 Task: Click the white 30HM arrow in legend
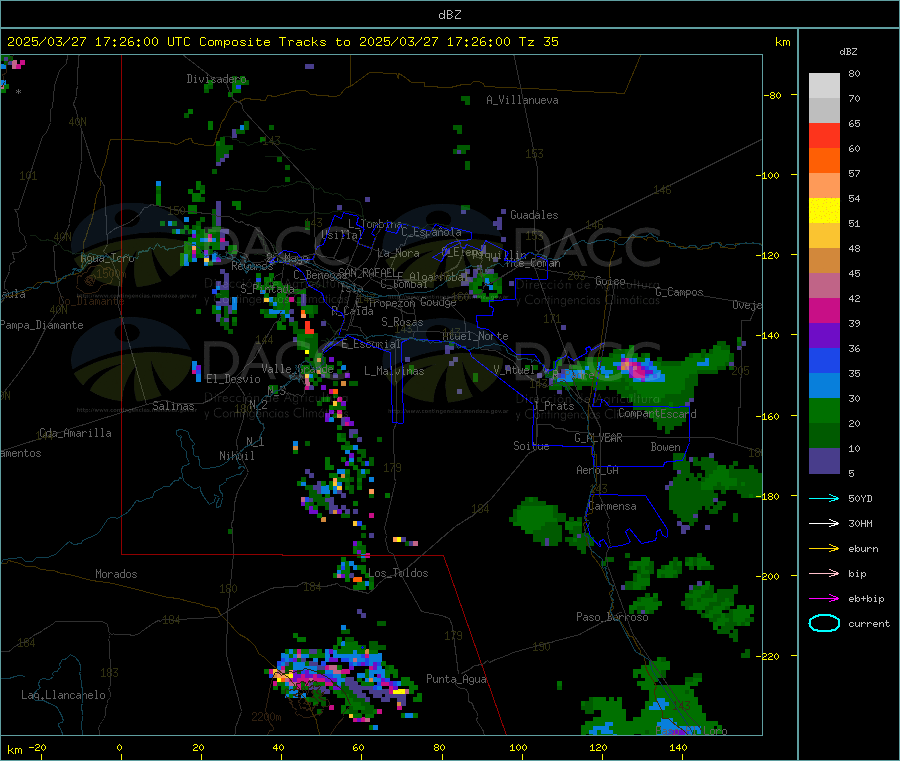tap(824, 523)
